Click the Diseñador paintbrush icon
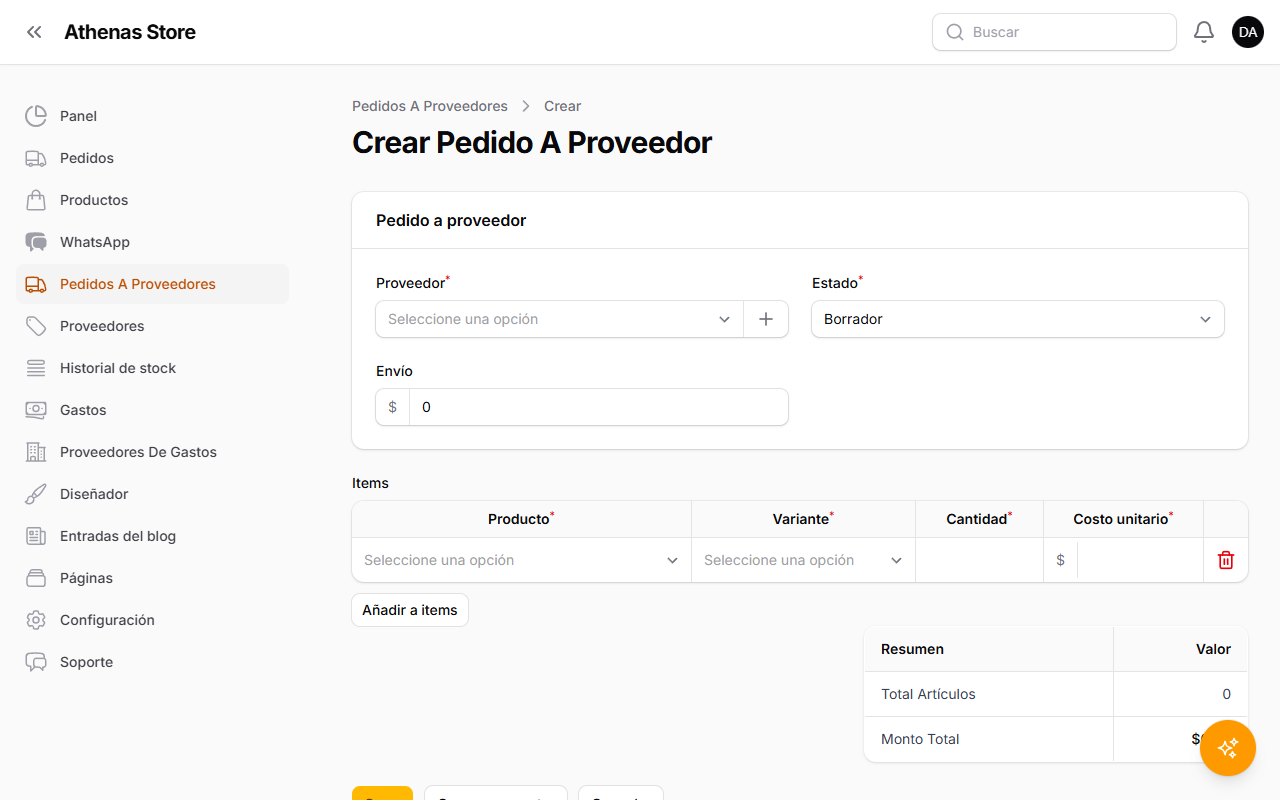Viewport: 1280px width, 800px height. 36,494
